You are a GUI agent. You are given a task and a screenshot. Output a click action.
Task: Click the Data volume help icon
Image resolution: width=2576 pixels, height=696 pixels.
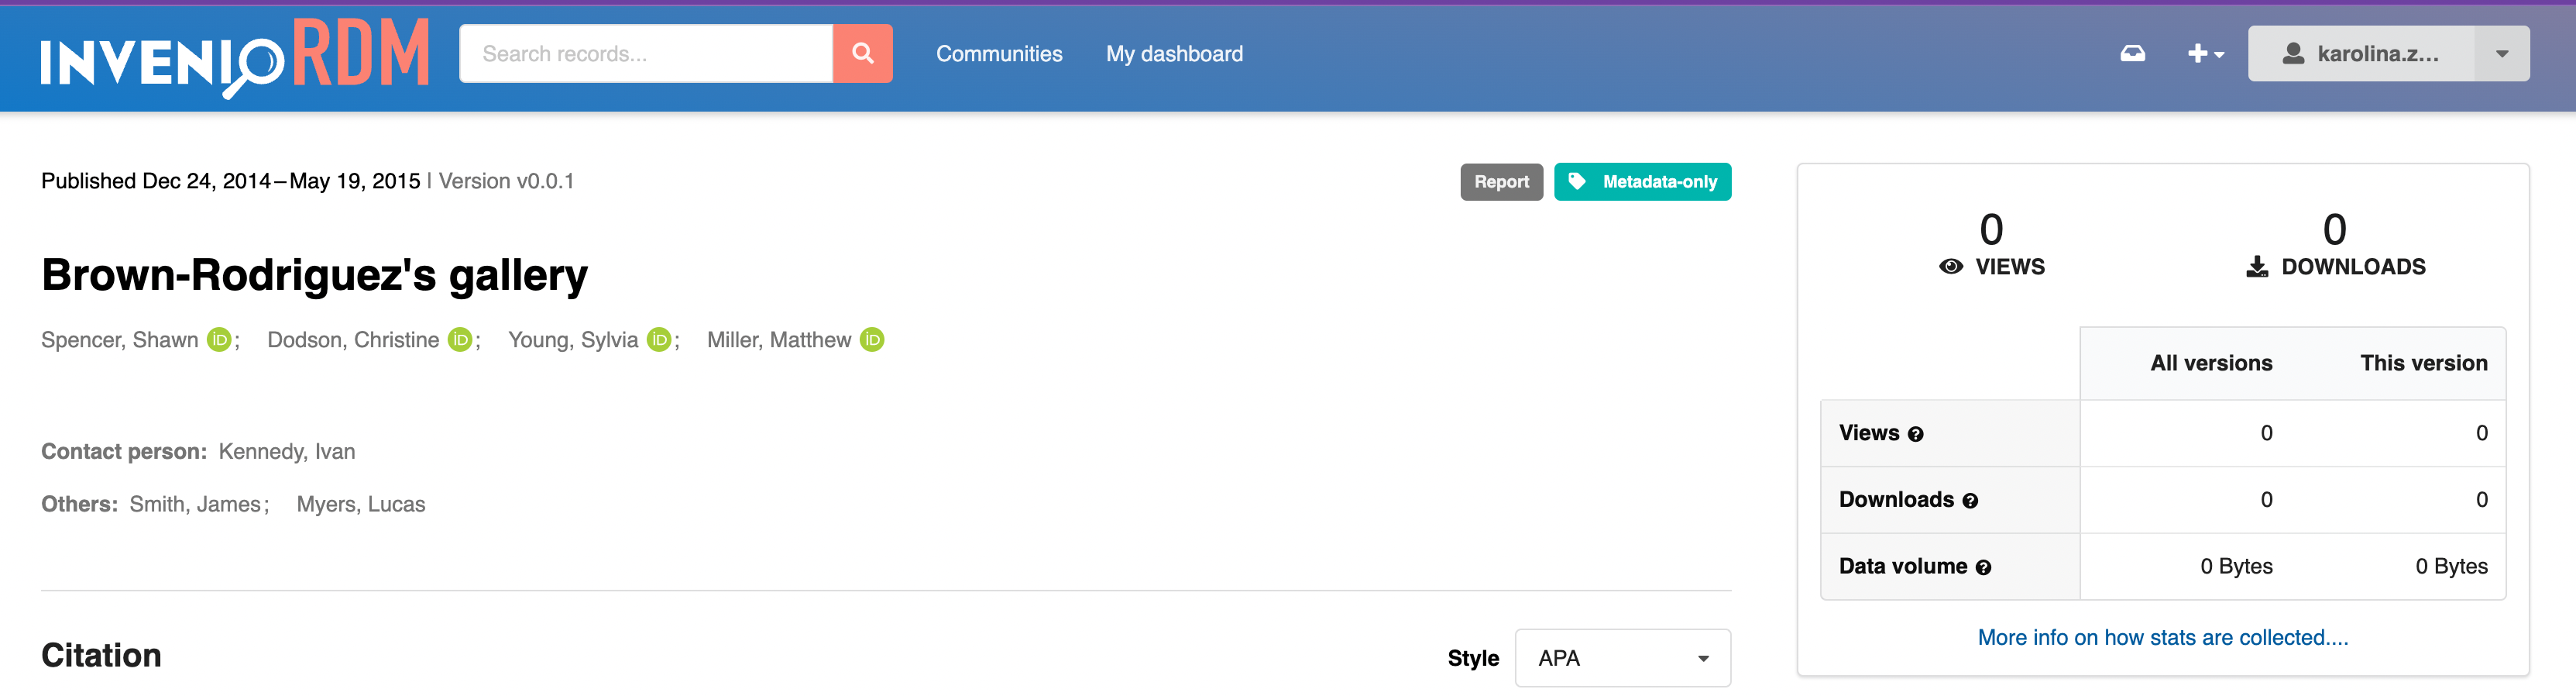pos(1983,568)
